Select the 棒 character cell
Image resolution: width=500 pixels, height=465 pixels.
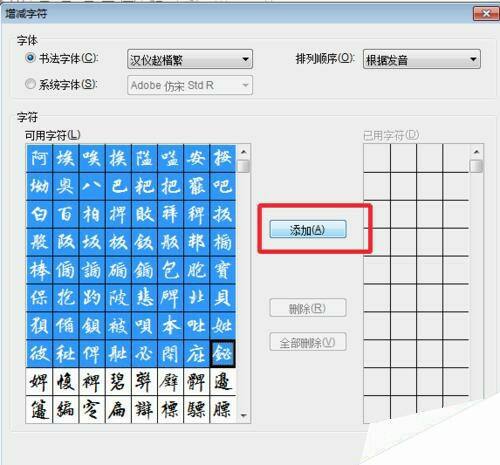(x=39, y=270)
